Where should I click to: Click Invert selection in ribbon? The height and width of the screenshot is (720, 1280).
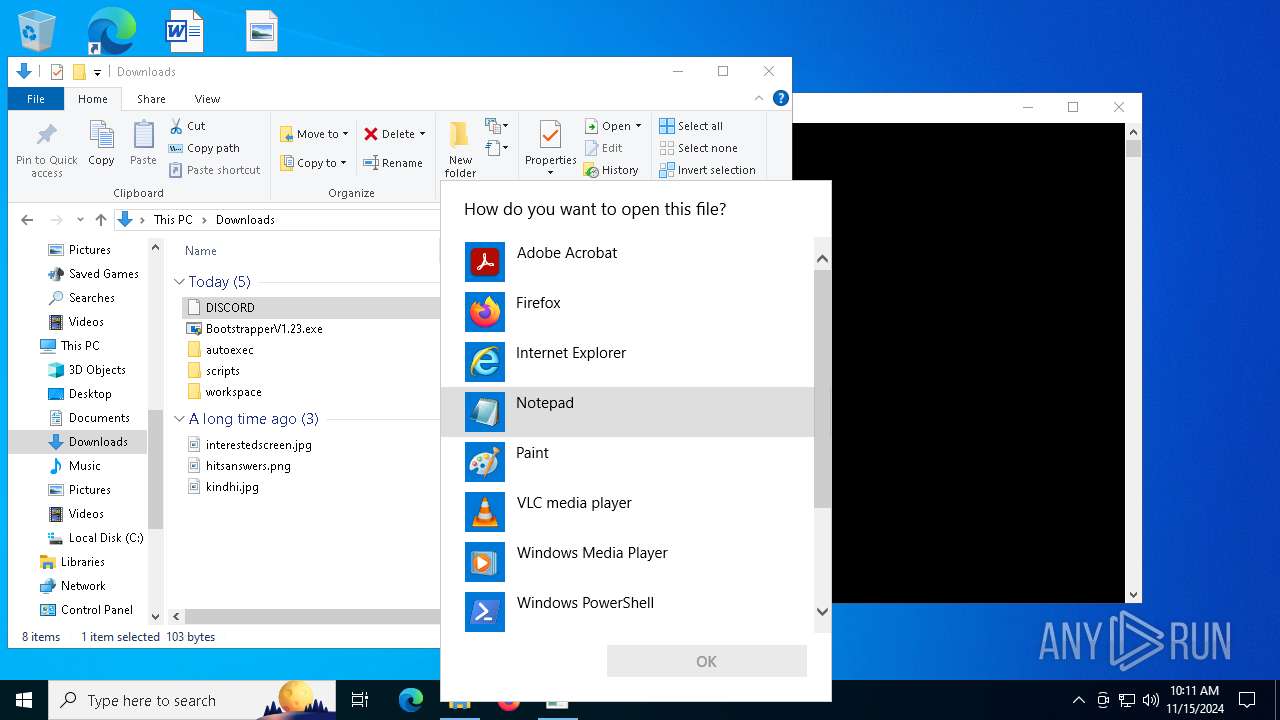[707, 170]
